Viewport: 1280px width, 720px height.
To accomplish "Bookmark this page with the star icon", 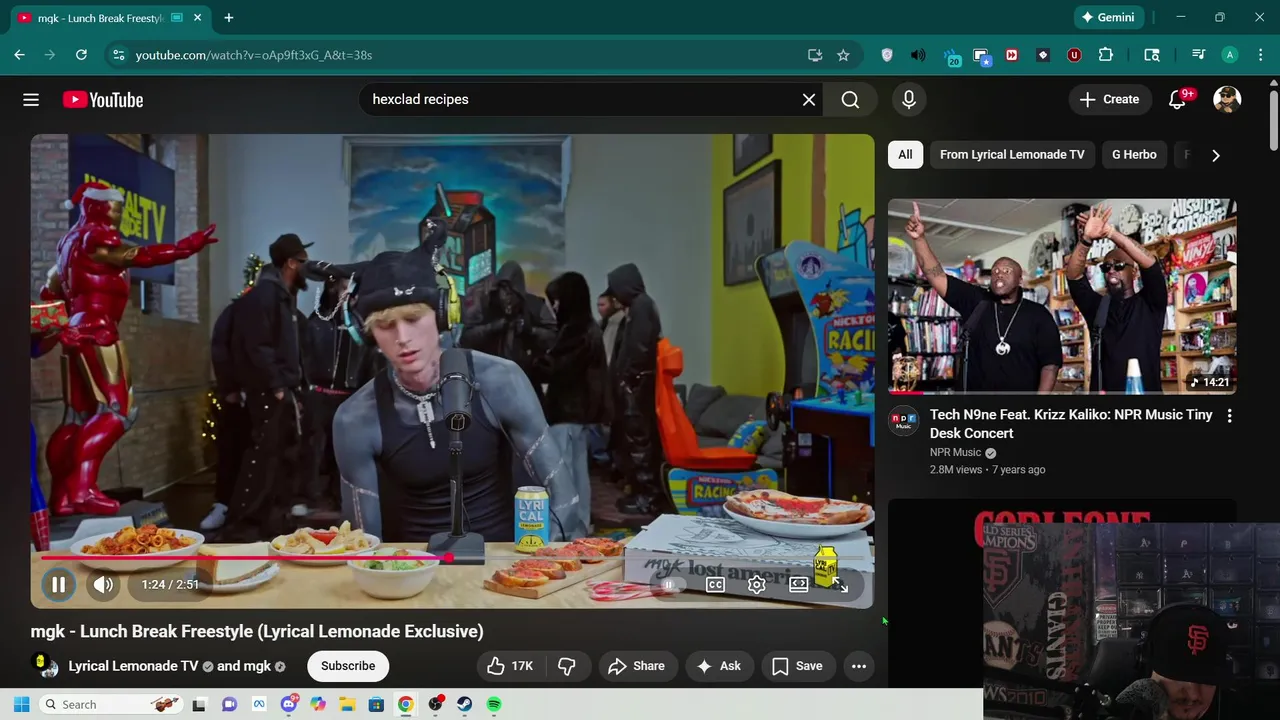I will tap(843, 55).
